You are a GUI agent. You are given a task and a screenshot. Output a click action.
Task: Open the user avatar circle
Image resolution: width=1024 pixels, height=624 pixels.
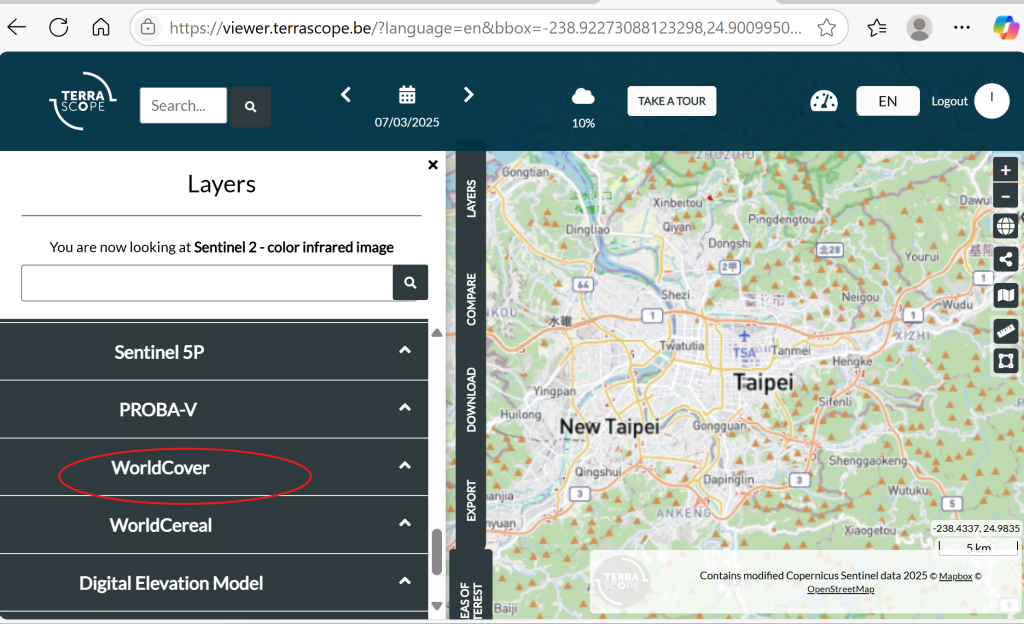(x=991, y=101)
